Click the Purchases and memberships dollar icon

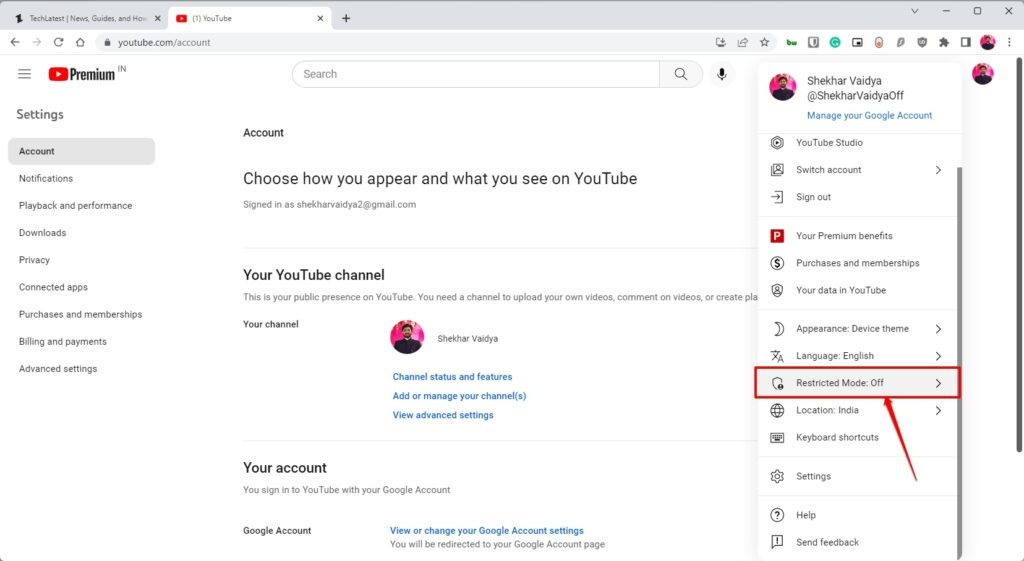click(777, 263)
